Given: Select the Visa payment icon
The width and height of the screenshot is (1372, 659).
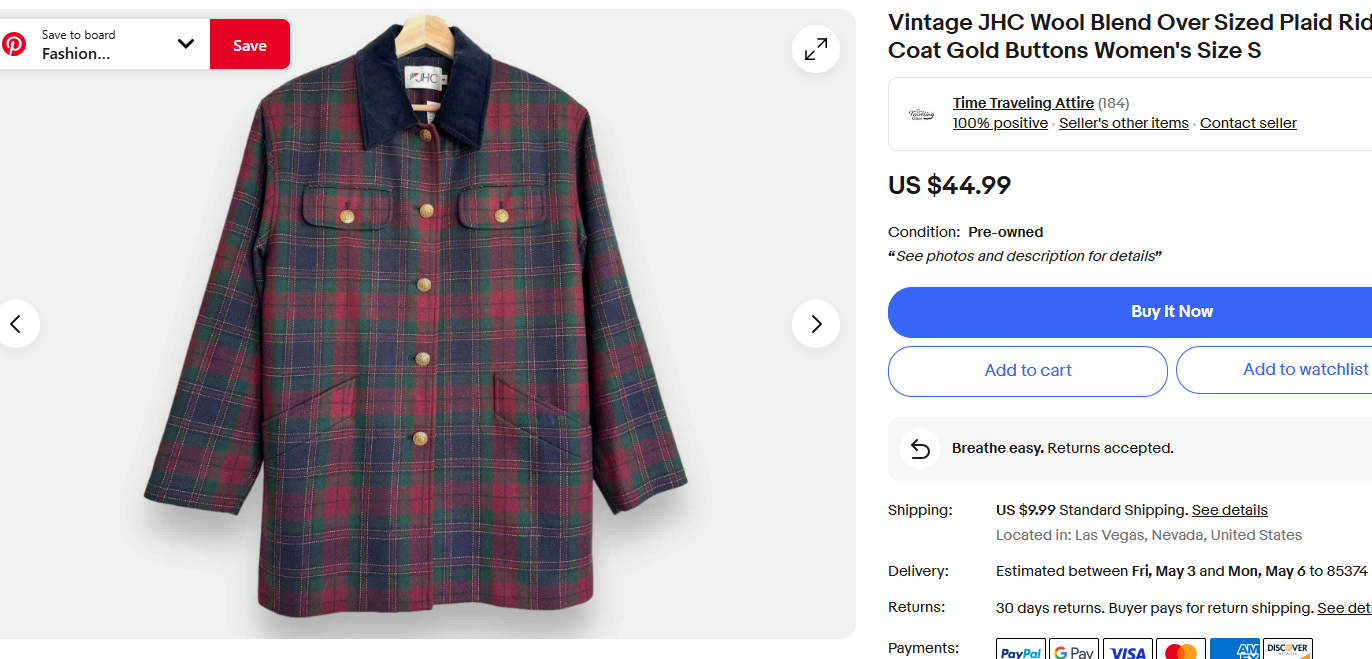Looking at the screenshot, I should (x=1127, y=651).
